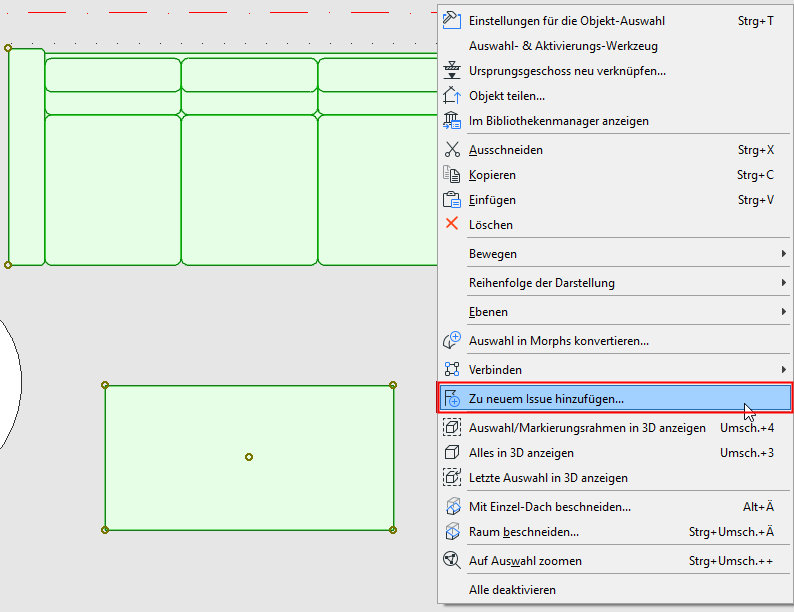
Task: Open Reihenfolge der Darstellung entry
Action: (615, 282)
